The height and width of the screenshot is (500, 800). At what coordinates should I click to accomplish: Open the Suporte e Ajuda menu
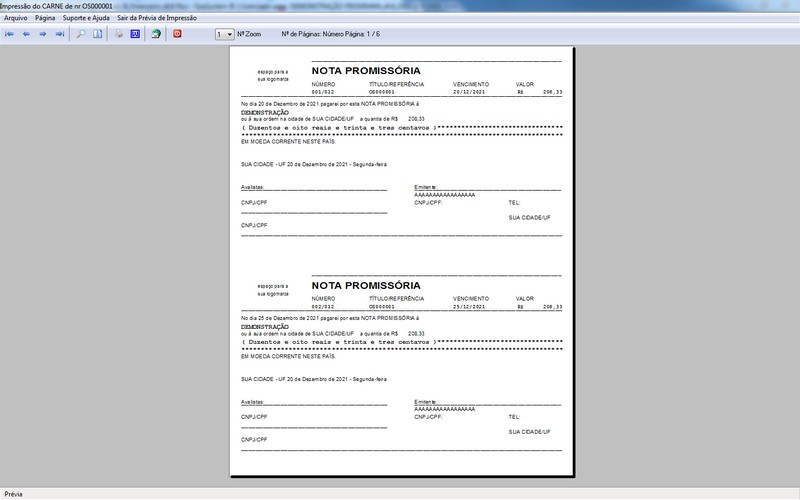click(x=86, y=18)
